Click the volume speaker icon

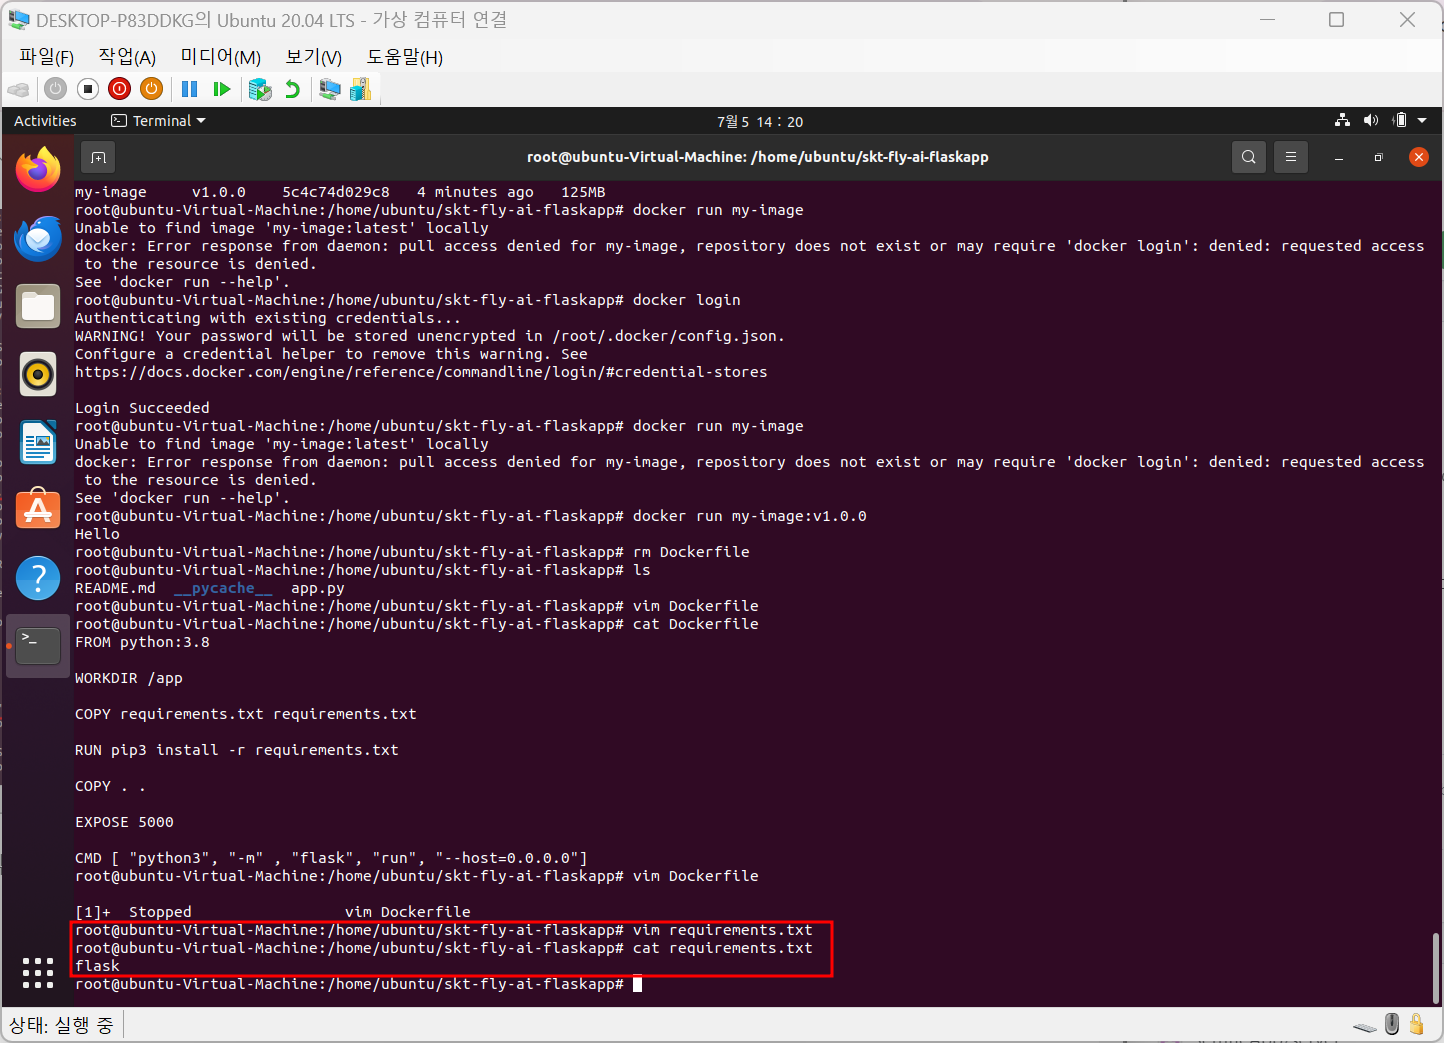[1371, 120]
